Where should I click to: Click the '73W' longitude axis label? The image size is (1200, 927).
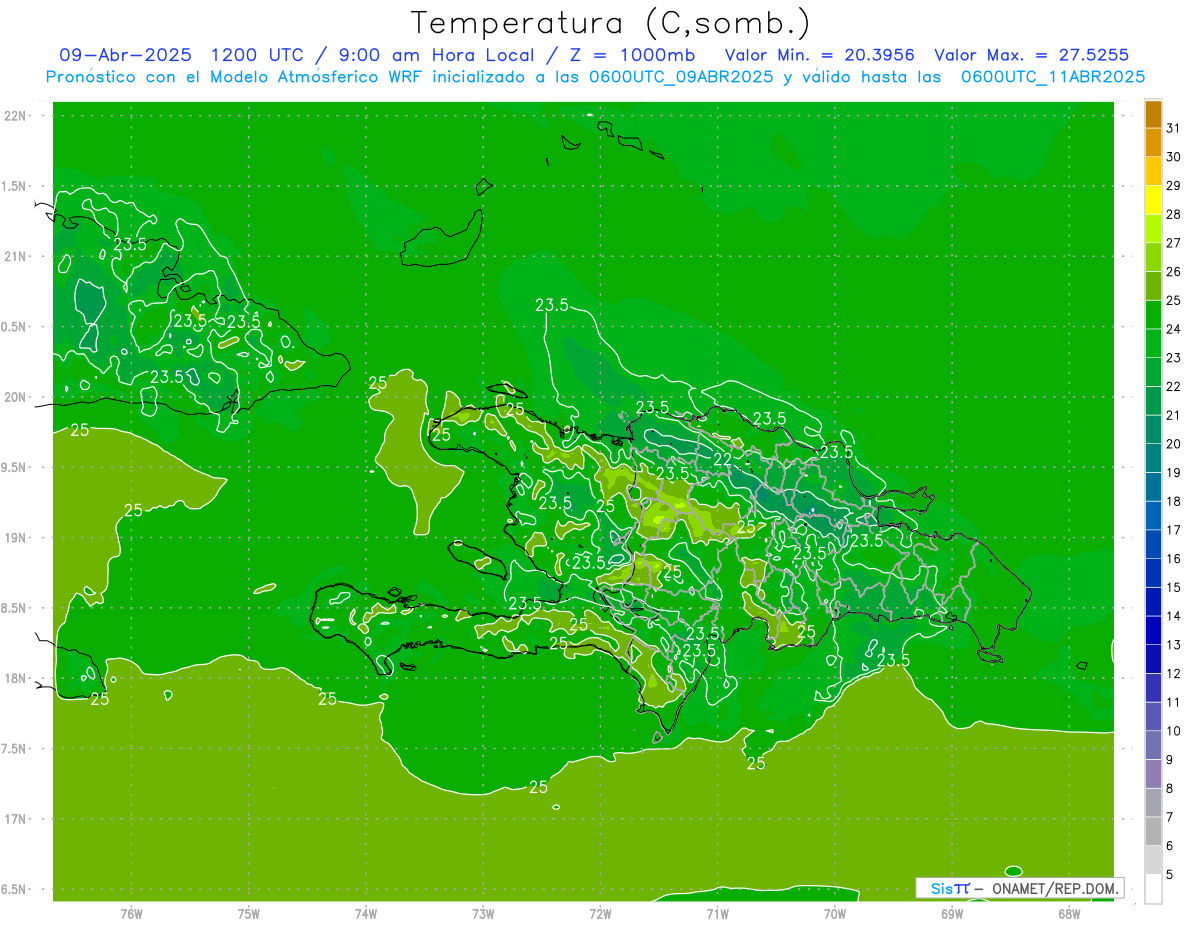(x=483, y=913)
